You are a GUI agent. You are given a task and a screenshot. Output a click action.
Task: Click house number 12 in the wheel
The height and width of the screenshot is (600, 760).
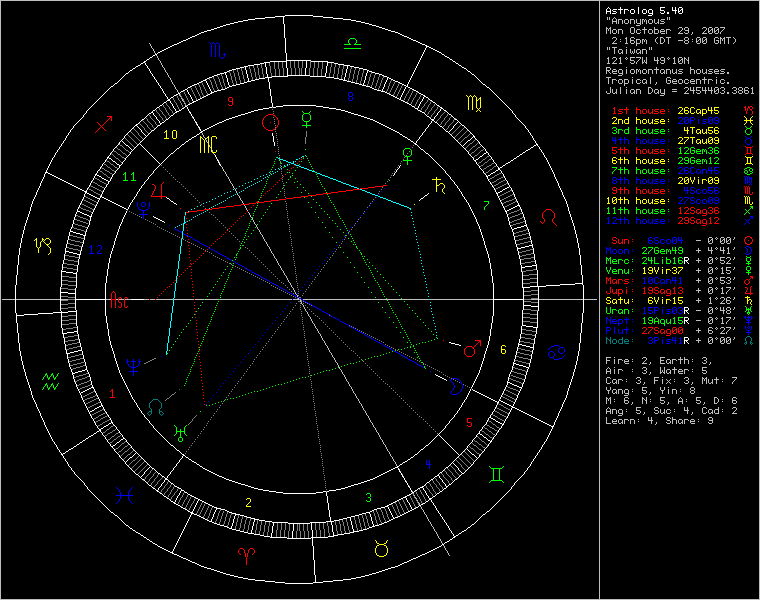click(x=95, y=250)
